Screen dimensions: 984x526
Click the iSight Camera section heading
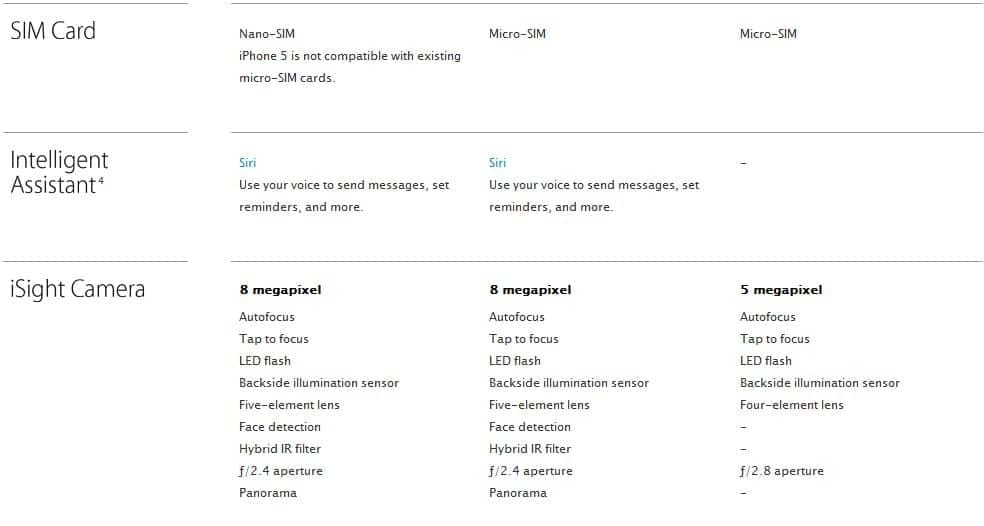point(77,290)
